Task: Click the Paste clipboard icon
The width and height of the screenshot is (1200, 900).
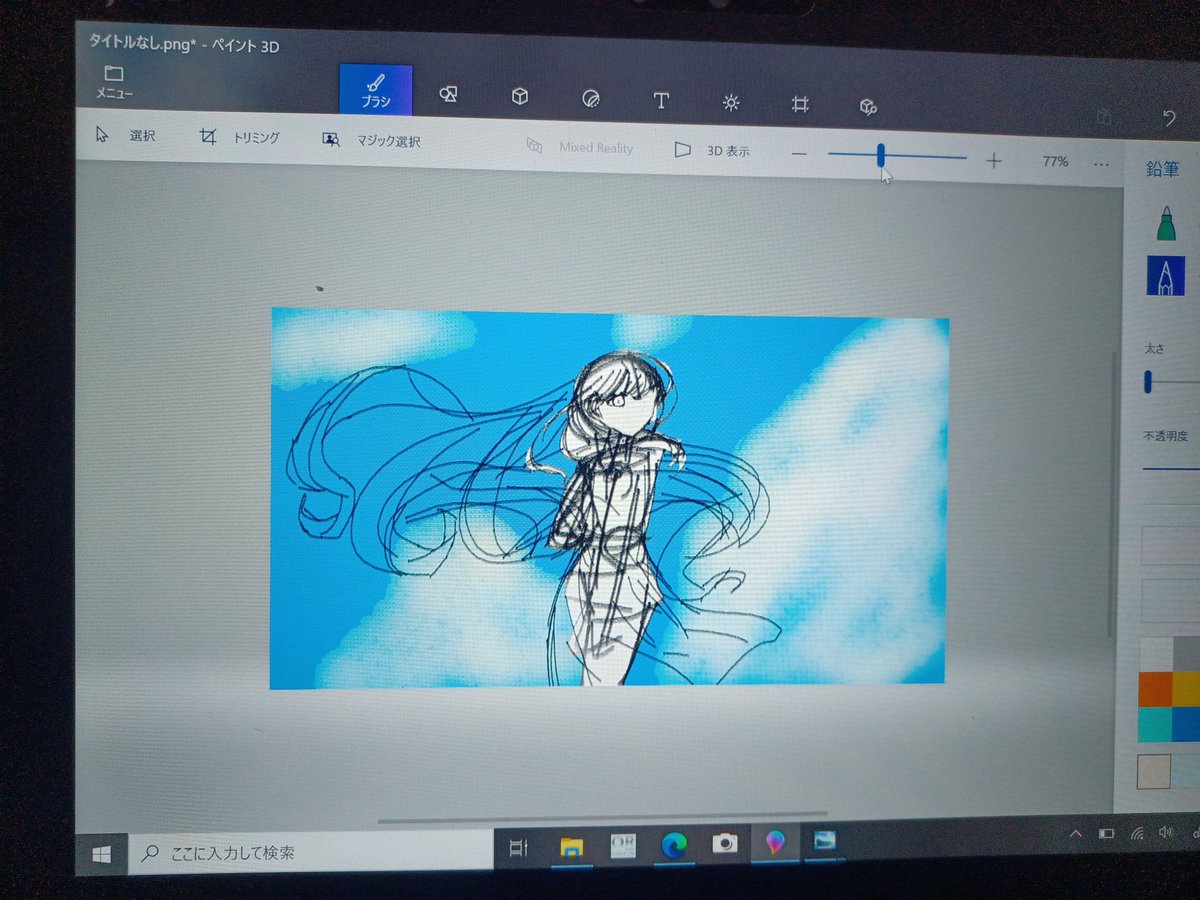Action: pyautogui.click(x=1103, y=117)
